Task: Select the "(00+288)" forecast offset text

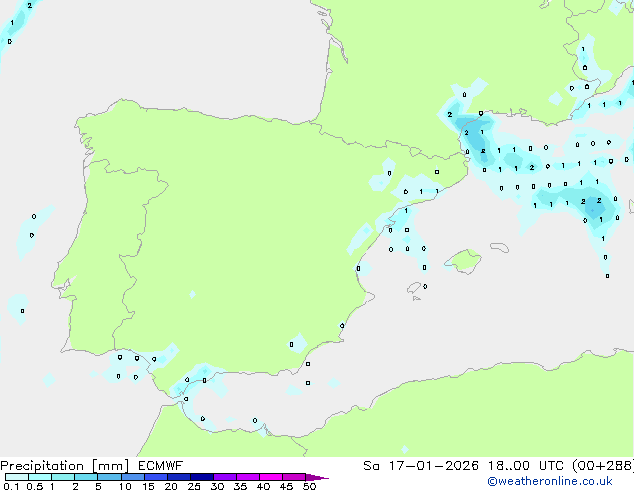Action: pos(603,466)
